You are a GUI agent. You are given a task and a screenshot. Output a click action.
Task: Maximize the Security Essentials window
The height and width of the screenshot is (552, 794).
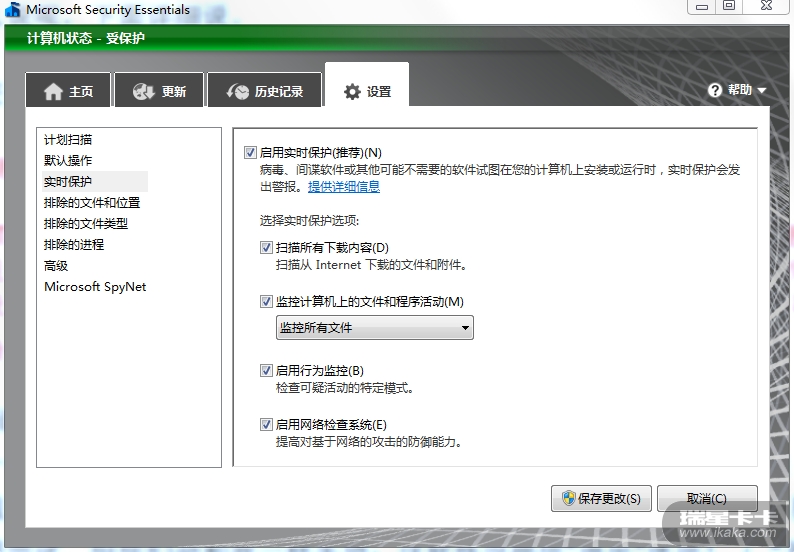[x=729, y=6]
